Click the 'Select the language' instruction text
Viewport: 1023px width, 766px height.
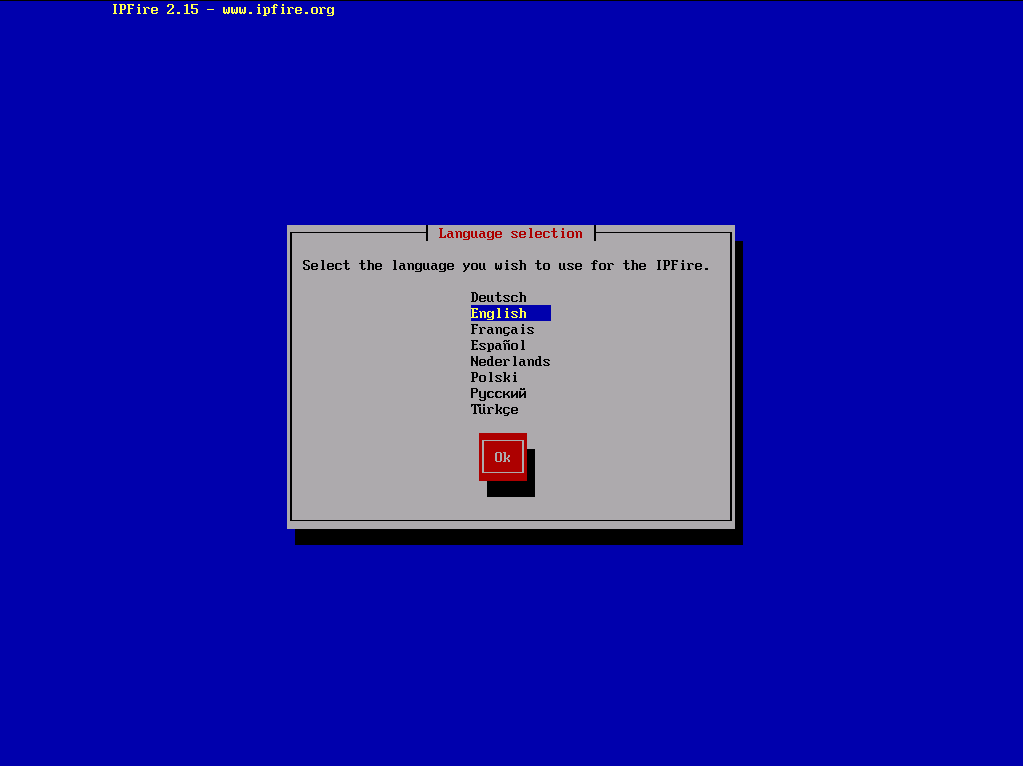pyautogui.click(x=506, y=266)
